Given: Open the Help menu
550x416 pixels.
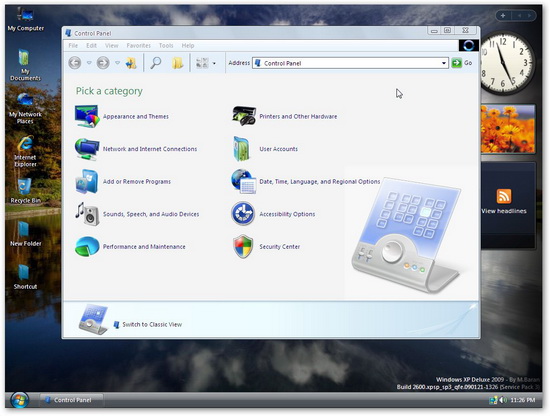Looking at the screenshot, I should (x=188, y=46).
